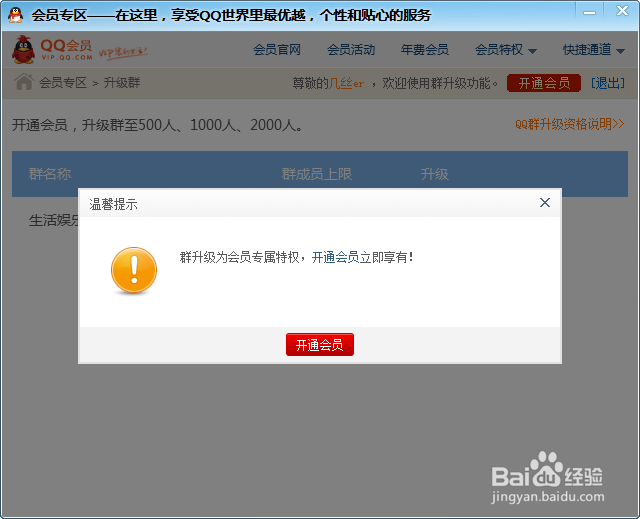Expand the 会员特权 dropdown arrow
Screen dimensions: 640x519
[x=532, y=51]
